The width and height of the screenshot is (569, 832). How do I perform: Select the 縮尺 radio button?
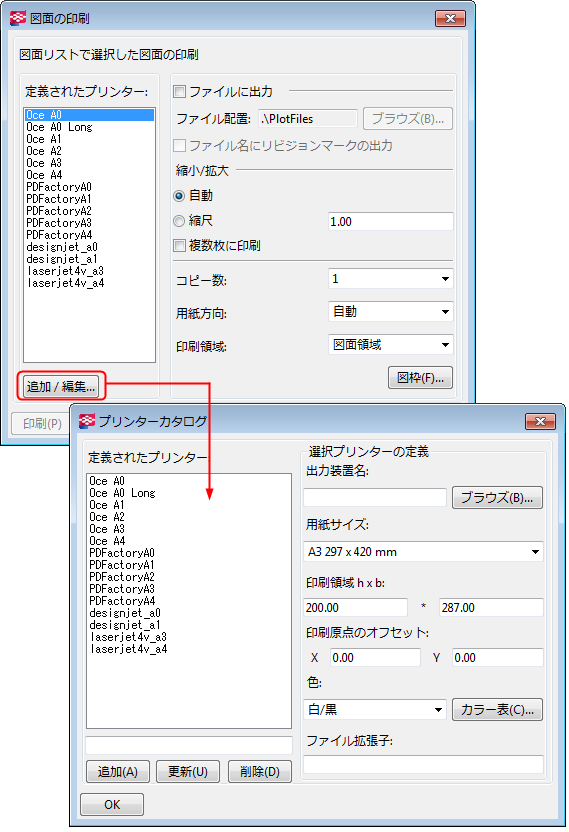coord(179,221)
